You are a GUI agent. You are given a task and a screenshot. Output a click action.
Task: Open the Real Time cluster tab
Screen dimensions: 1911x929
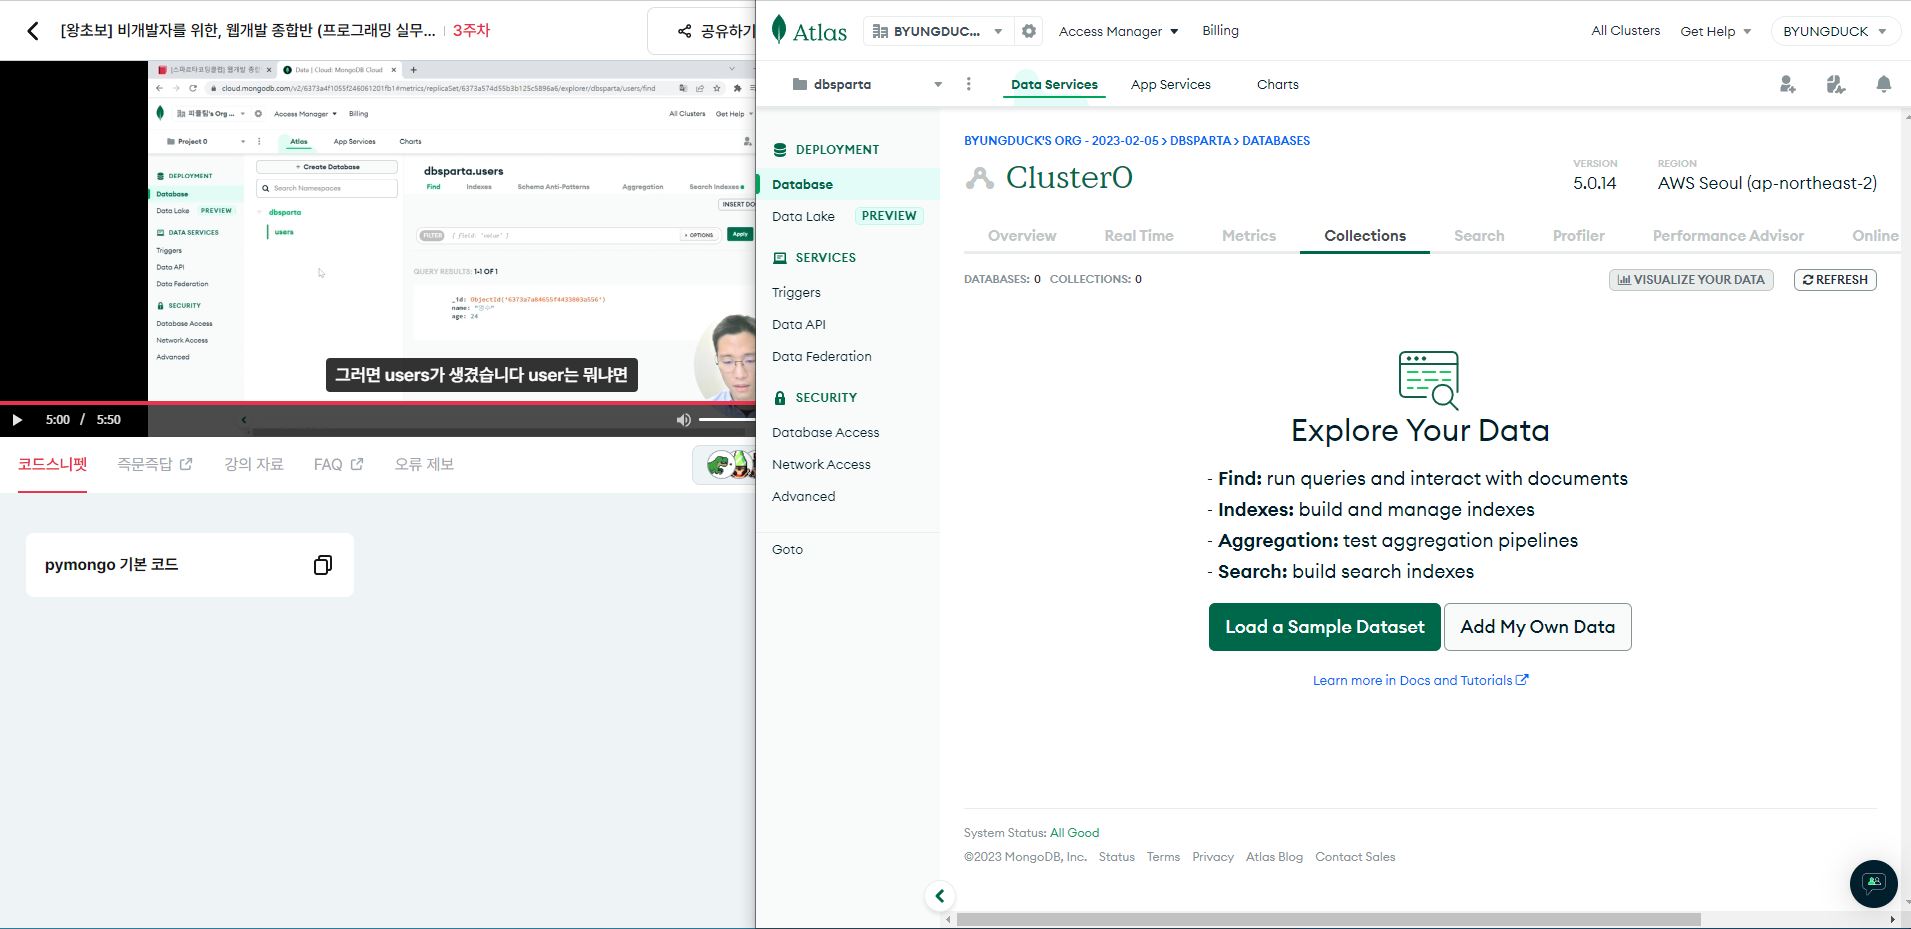[1139, 236]
